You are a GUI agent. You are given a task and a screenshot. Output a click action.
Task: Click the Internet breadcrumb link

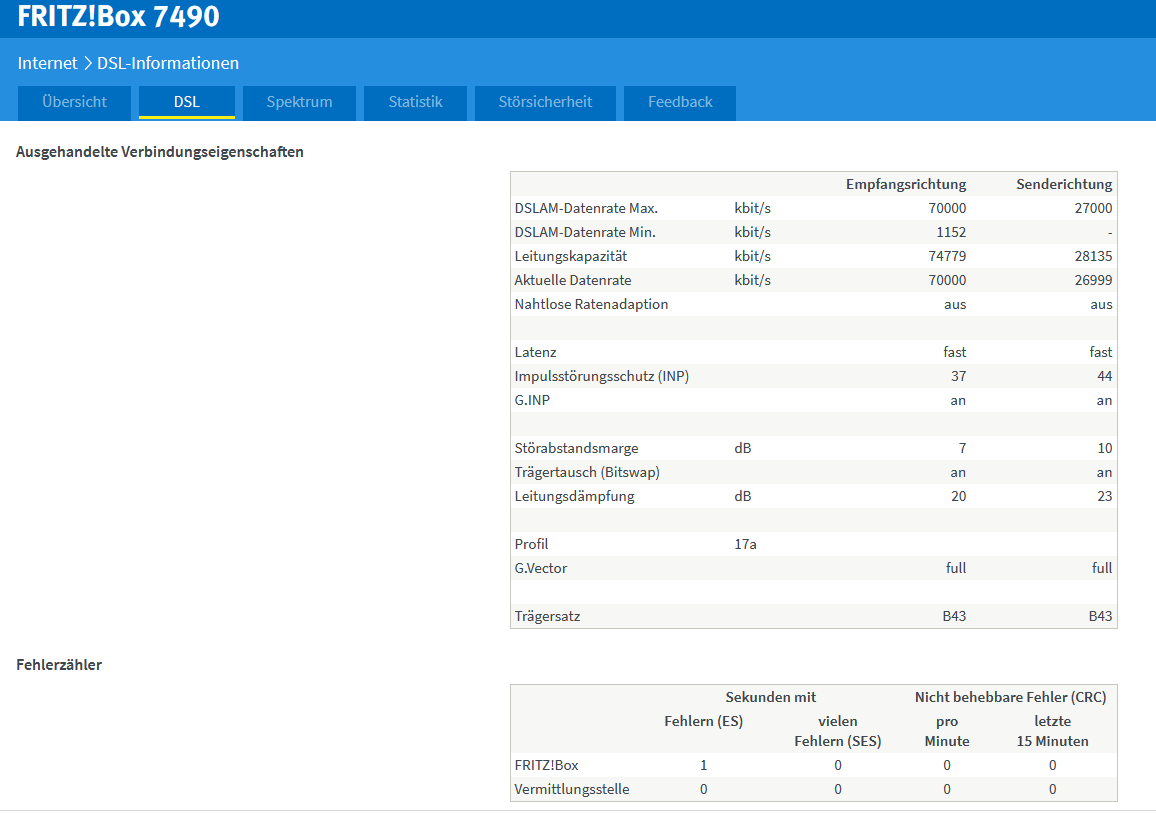(47, 63)
